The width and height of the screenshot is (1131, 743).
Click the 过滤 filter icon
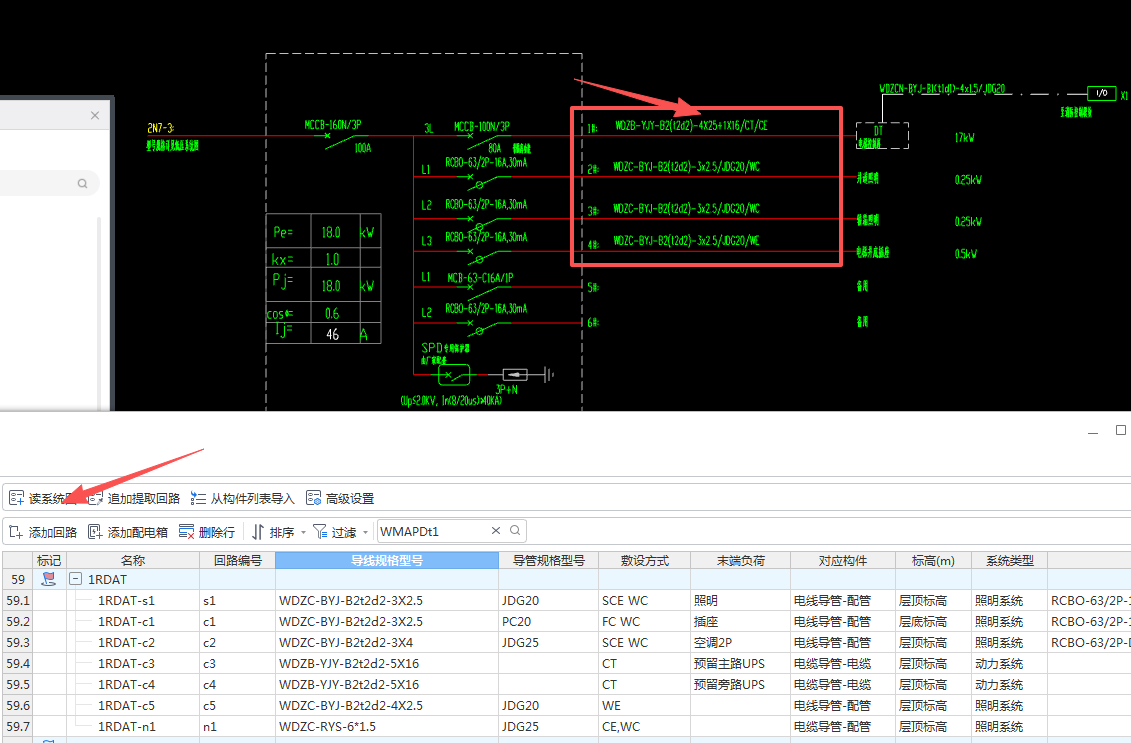click(320, 532)
